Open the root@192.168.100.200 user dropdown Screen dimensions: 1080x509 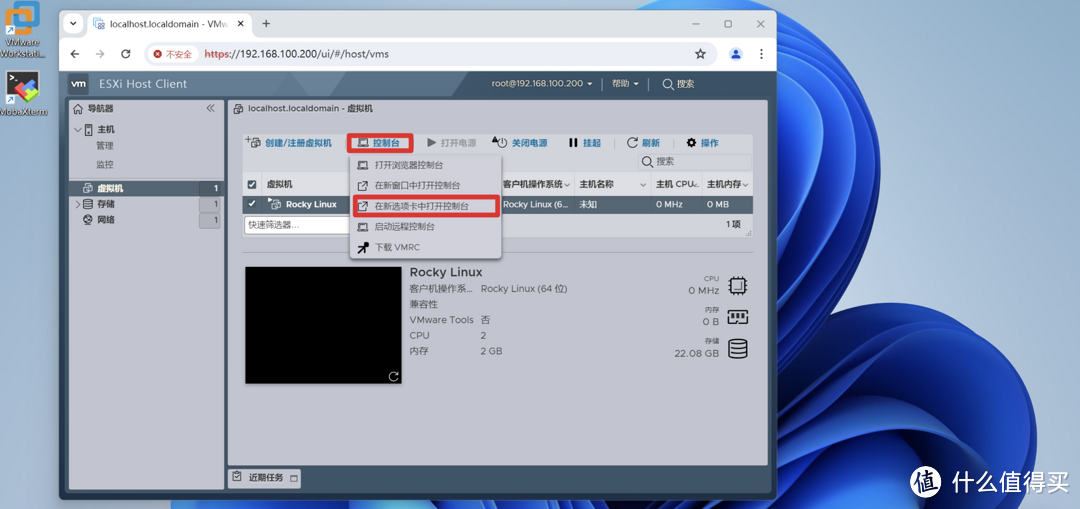pyautogui.click(x=541, y=83)
